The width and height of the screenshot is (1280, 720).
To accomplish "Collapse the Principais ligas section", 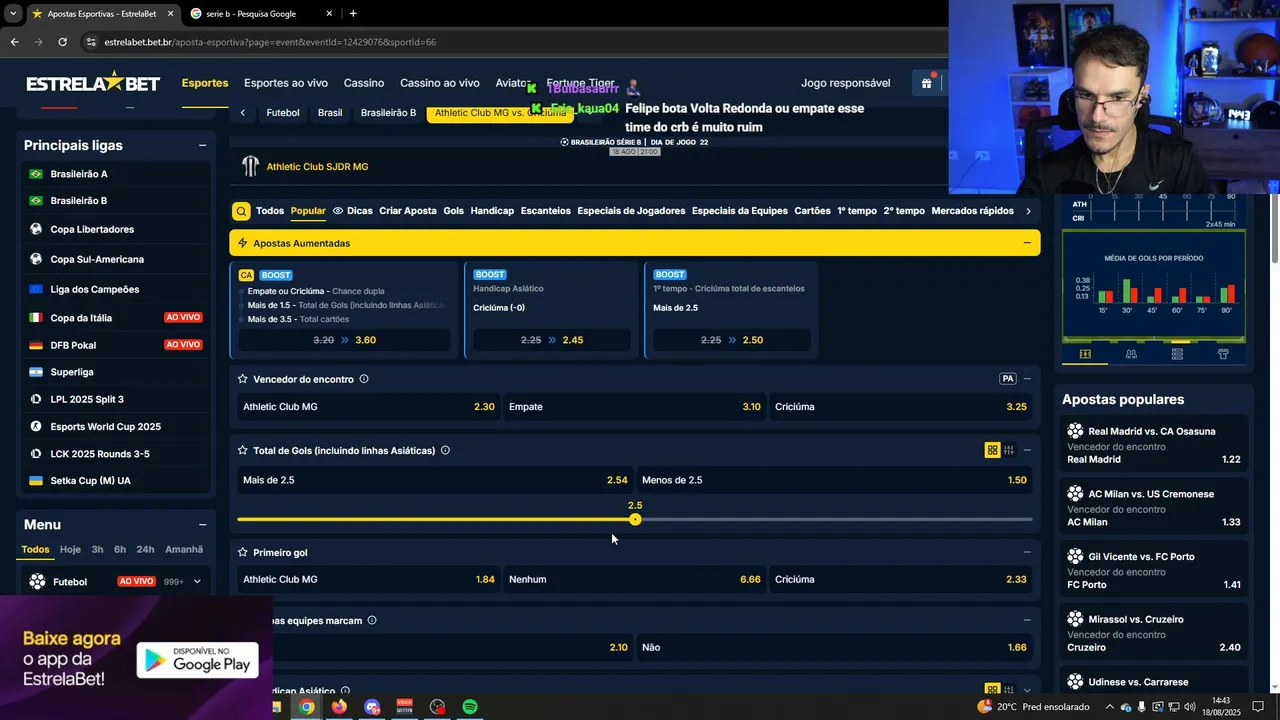I will click(202, 145).
